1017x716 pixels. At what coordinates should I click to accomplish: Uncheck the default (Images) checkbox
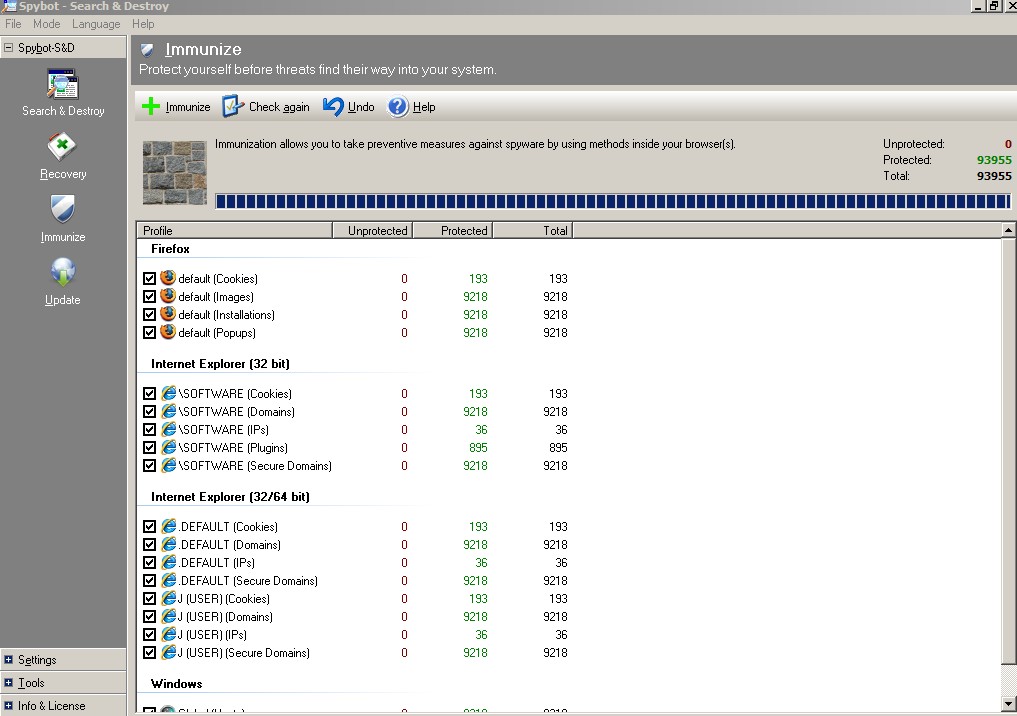149,296
